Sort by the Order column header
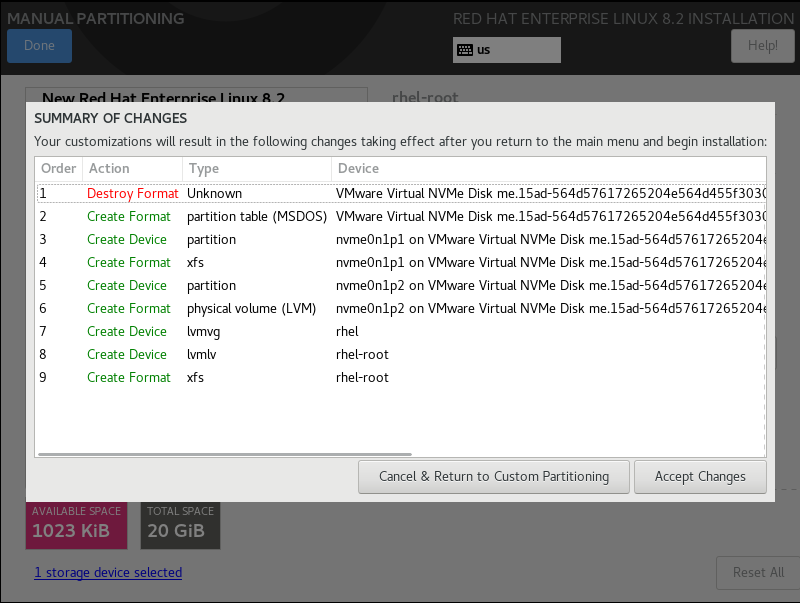The height and width of the screenshot is (603, 800). (x=59, y=169)
